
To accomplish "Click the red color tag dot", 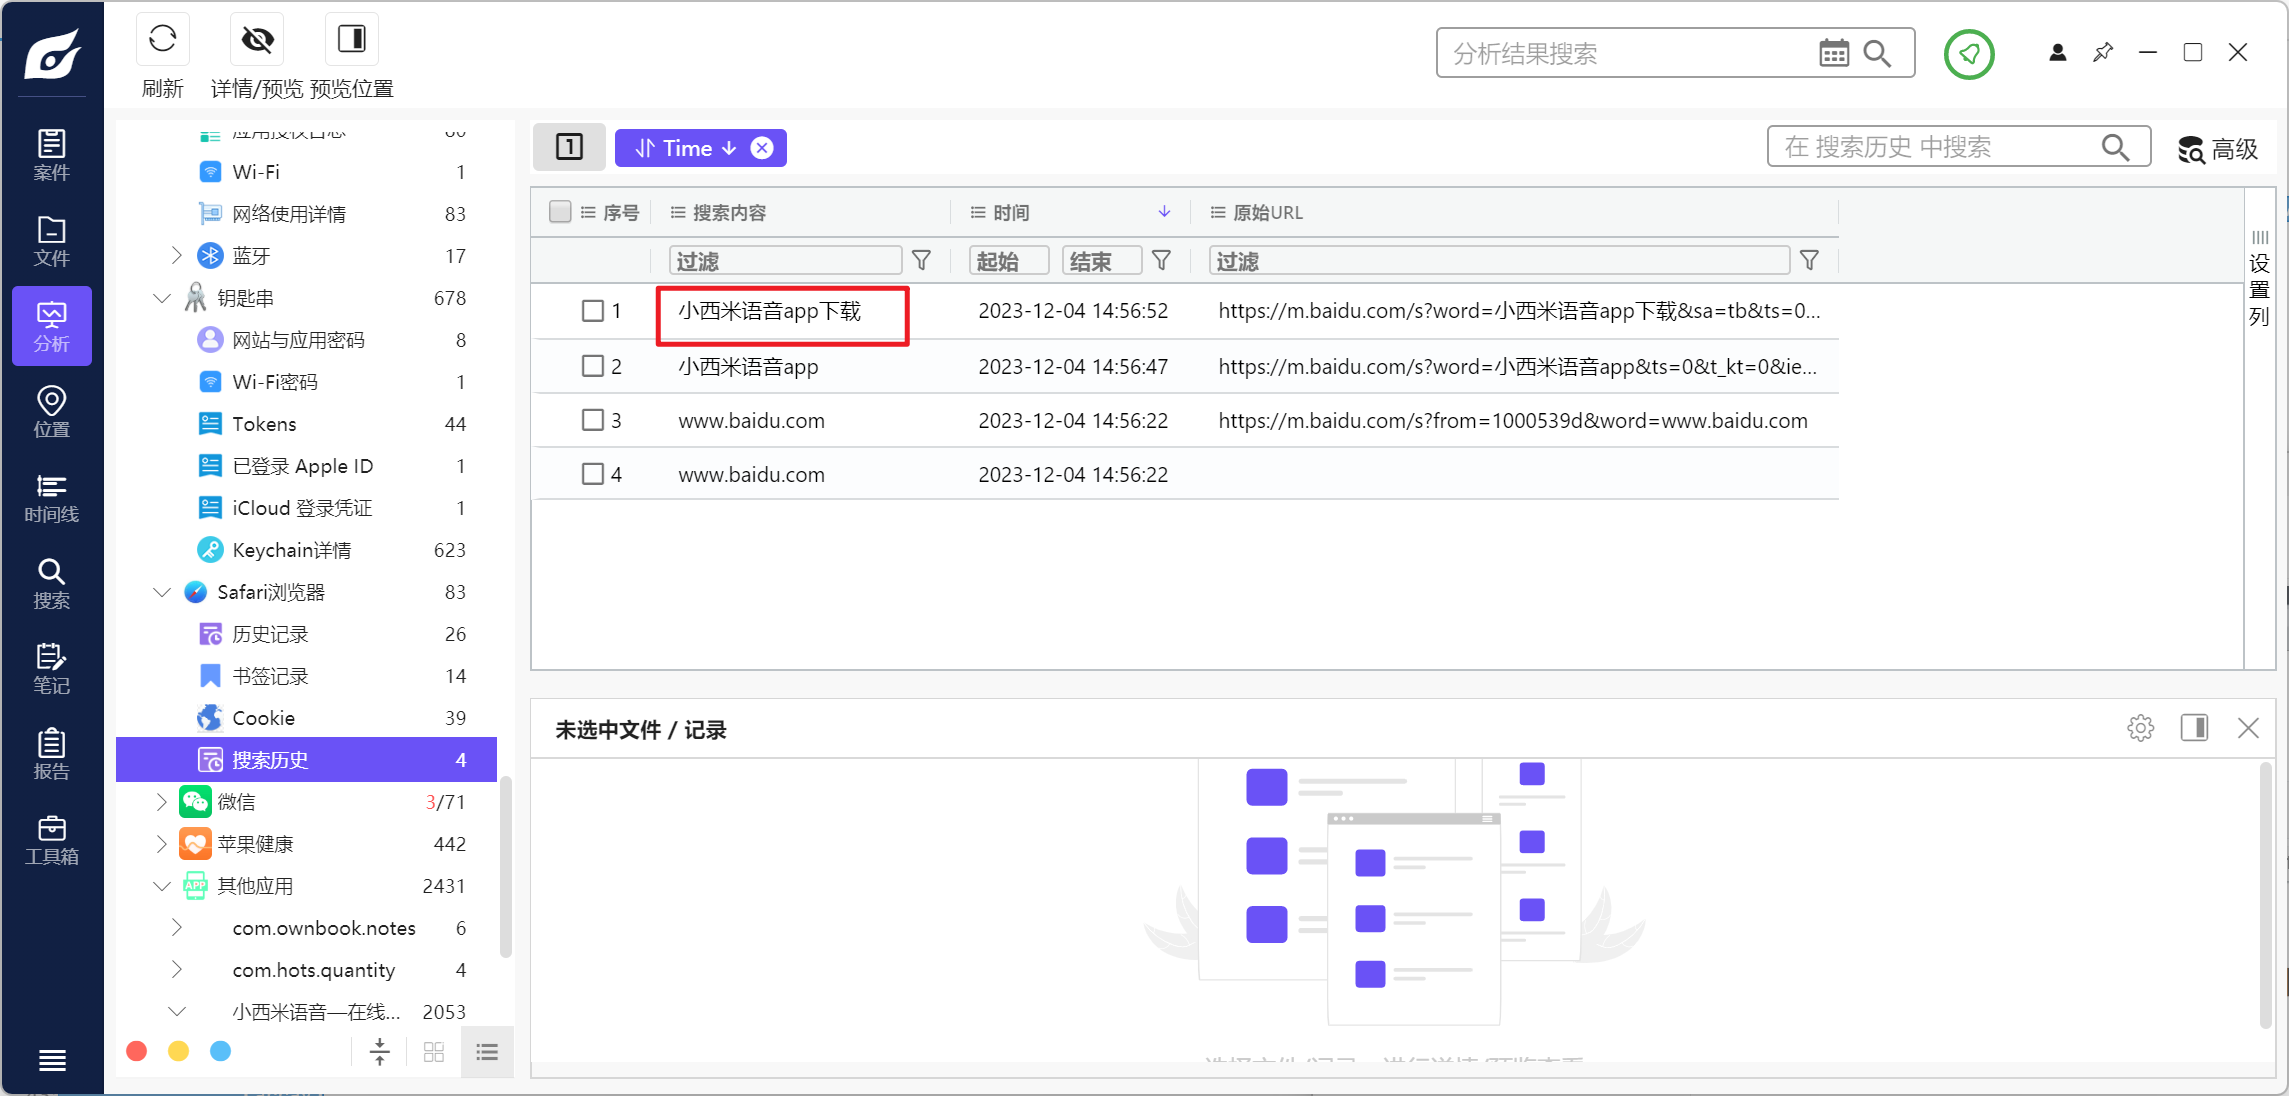I will click(x=137, y=1051).
